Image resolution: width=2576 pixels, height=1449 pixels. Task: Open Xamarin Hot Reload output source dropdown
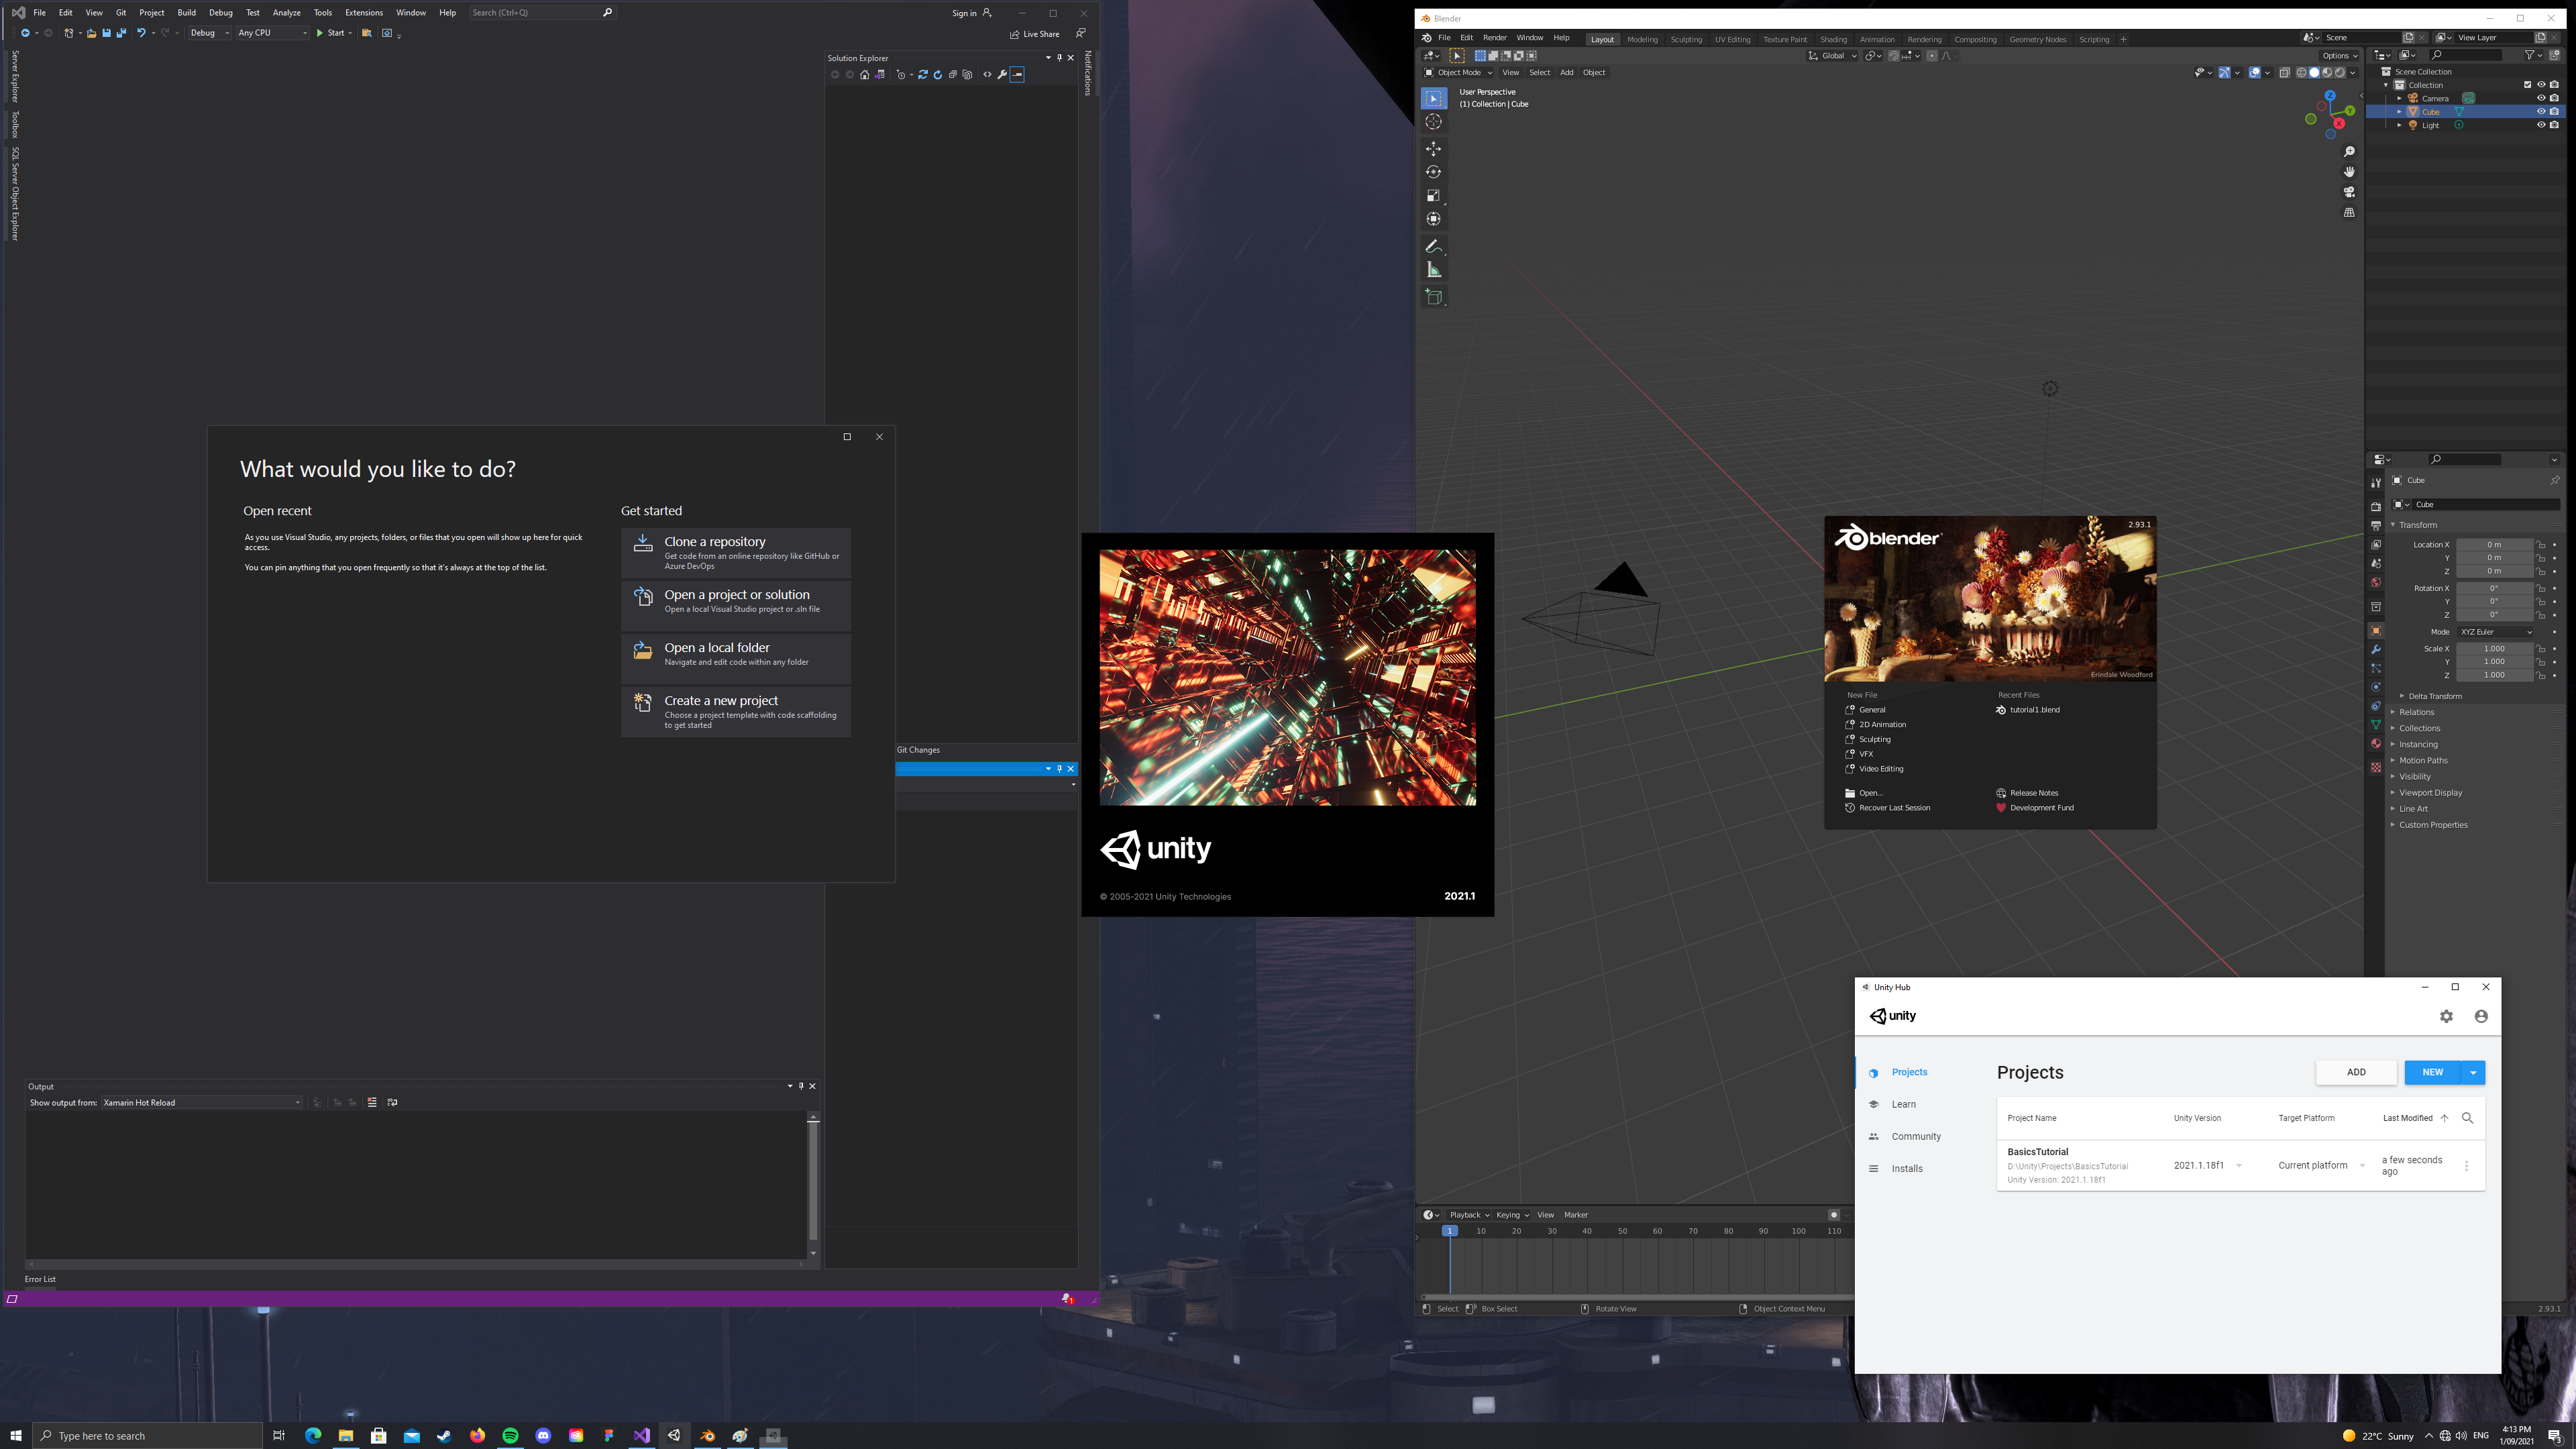201,1103
